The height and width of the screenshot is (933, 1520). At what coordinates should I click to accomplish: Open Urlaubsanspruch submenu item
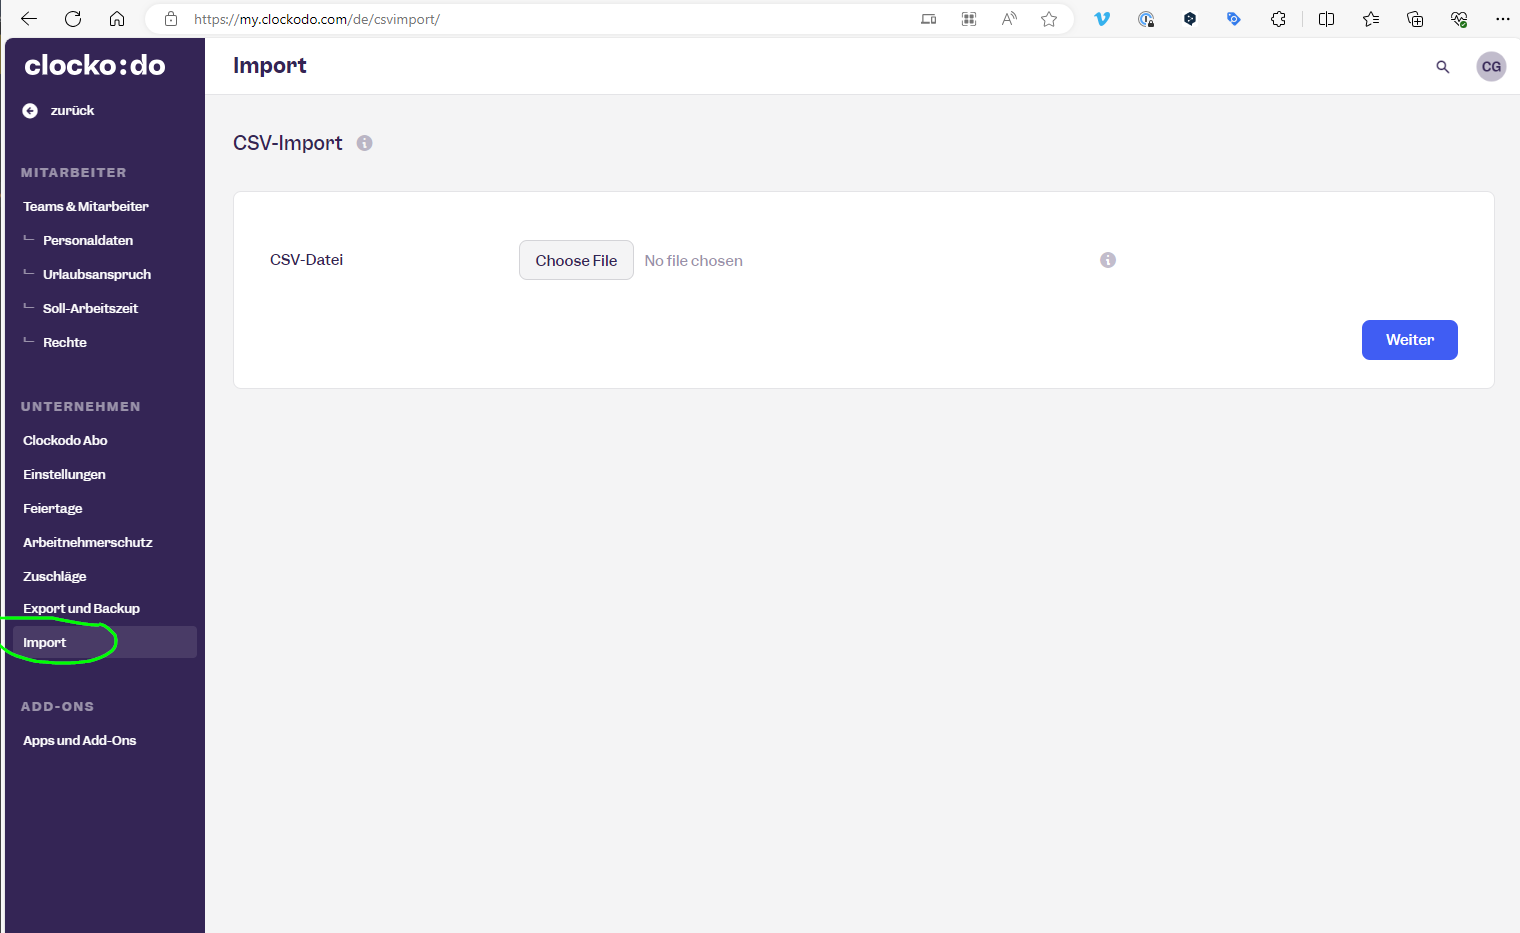97,274
